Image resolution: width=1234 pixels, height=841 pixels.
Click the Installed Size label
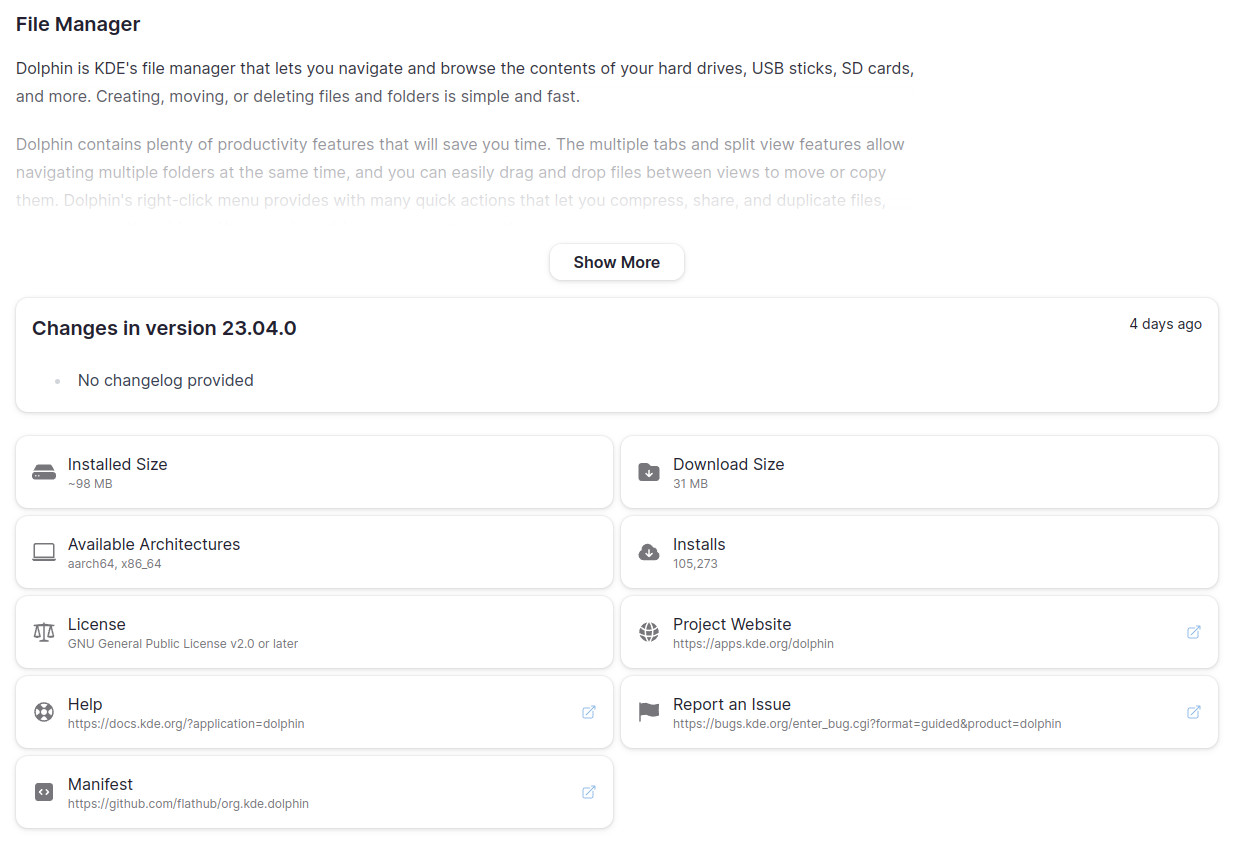(118, 464)
